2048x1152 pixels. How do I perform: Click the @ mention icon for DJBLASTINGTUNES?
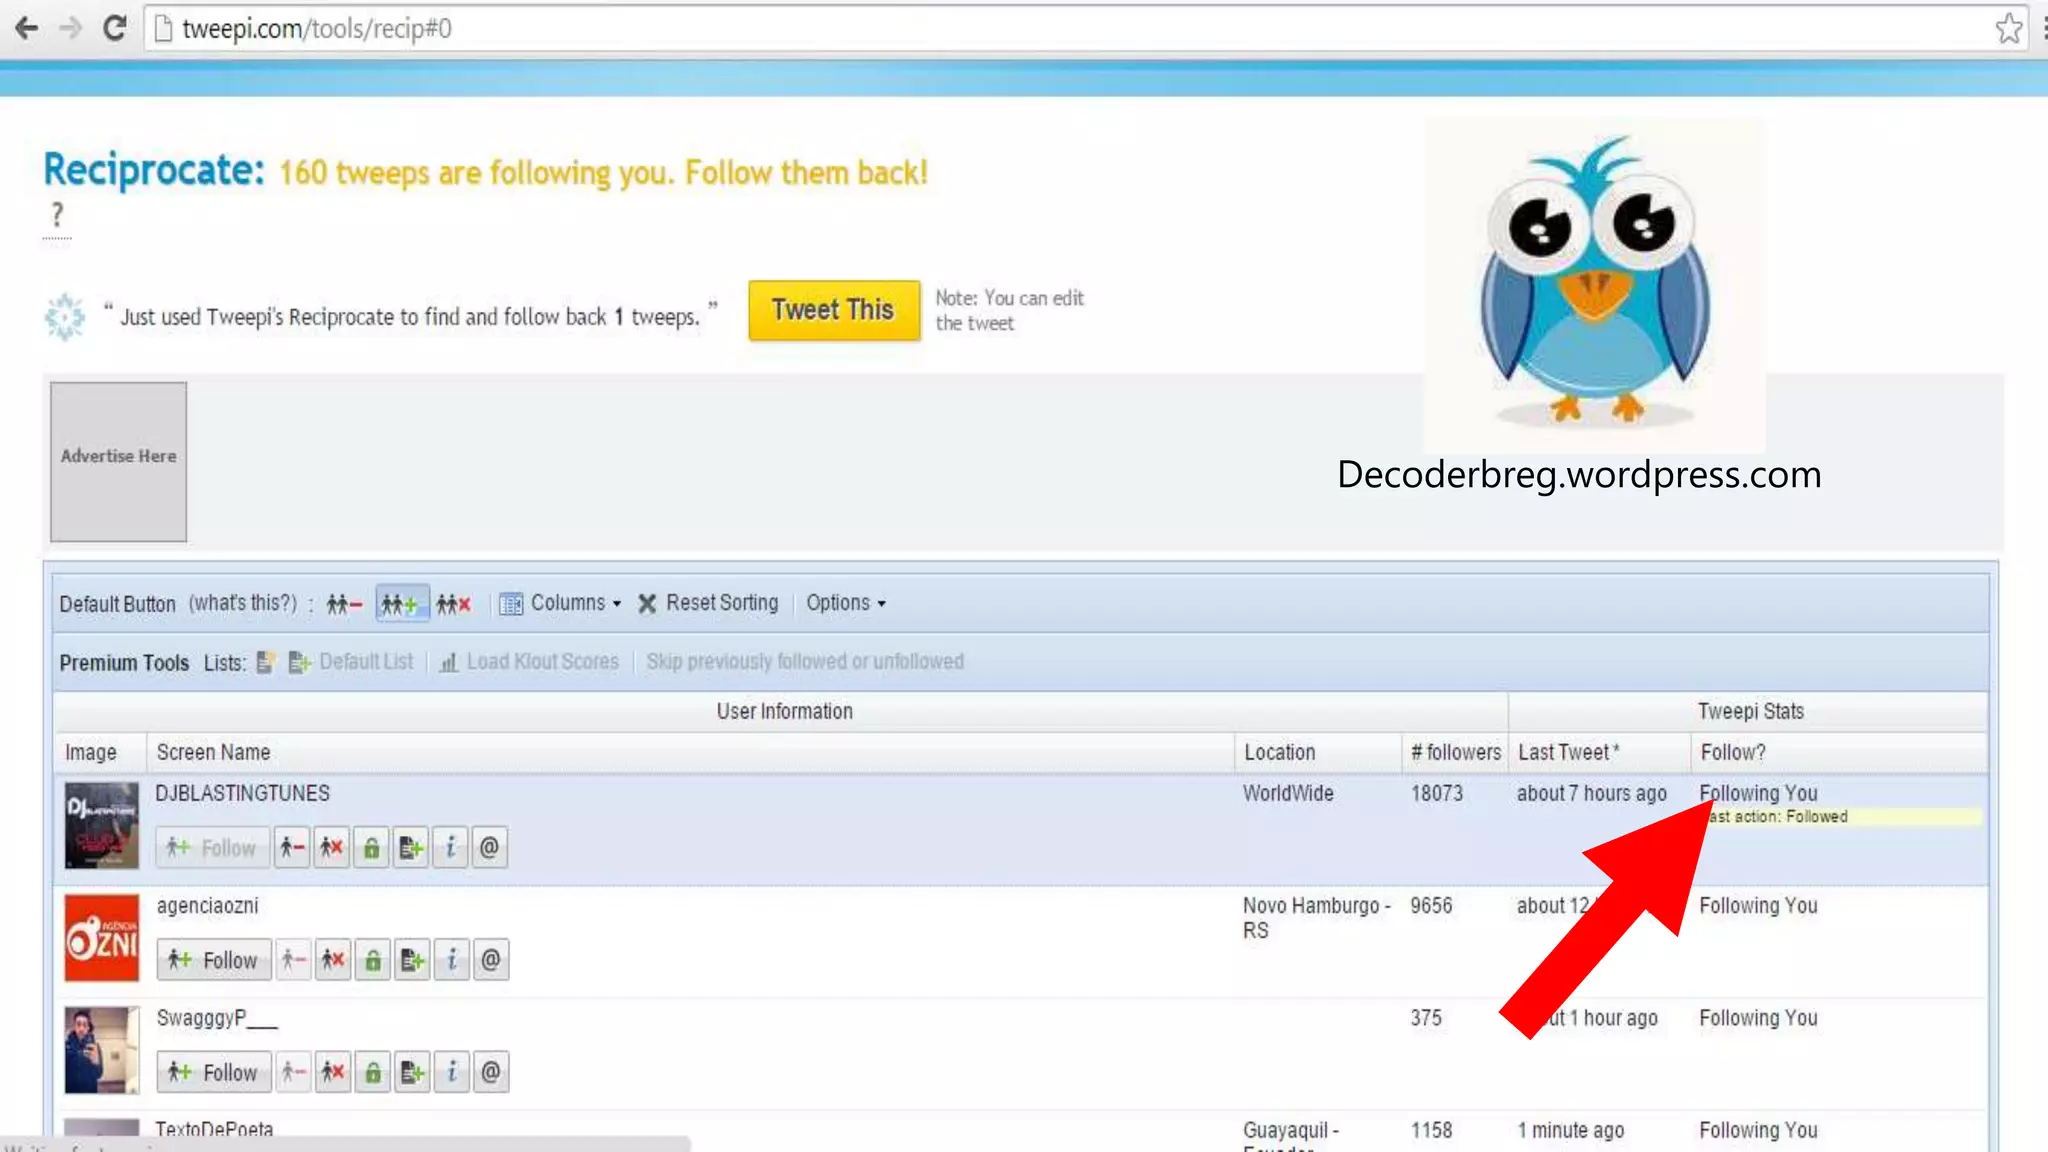pyautogui.click(x=489, y=848)
